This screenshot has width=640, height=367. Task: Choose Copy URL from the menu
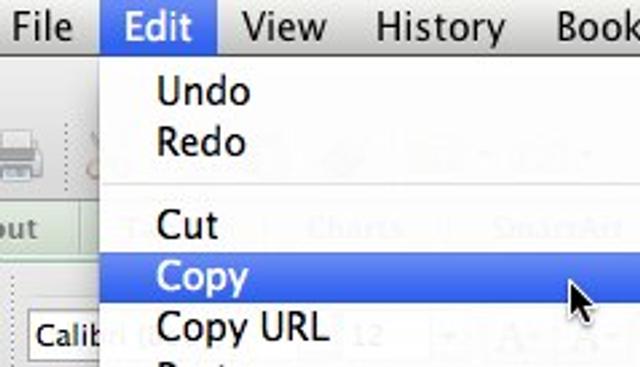click(x=370, y=327)
